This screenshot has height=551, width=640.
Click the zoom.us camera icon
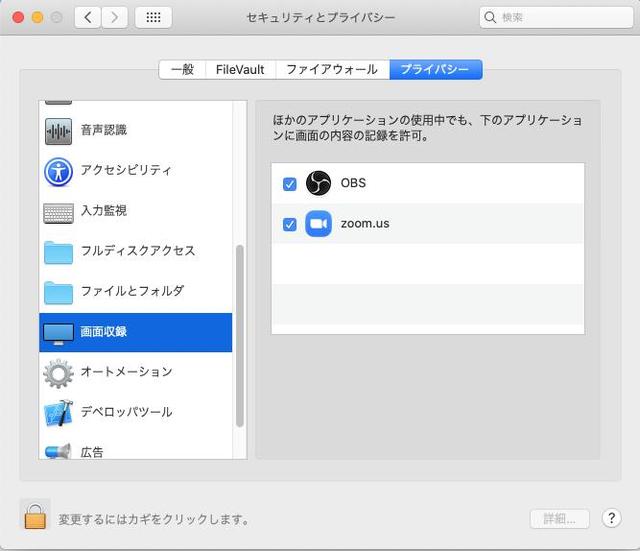click(x=318, y=224)
